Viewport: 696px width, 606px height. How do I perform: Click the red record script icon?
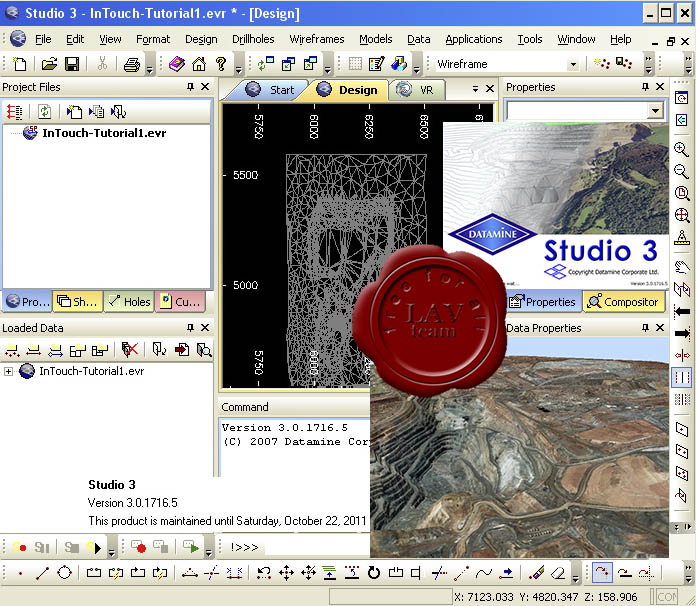pyautogui.click(x=139, y=547)
